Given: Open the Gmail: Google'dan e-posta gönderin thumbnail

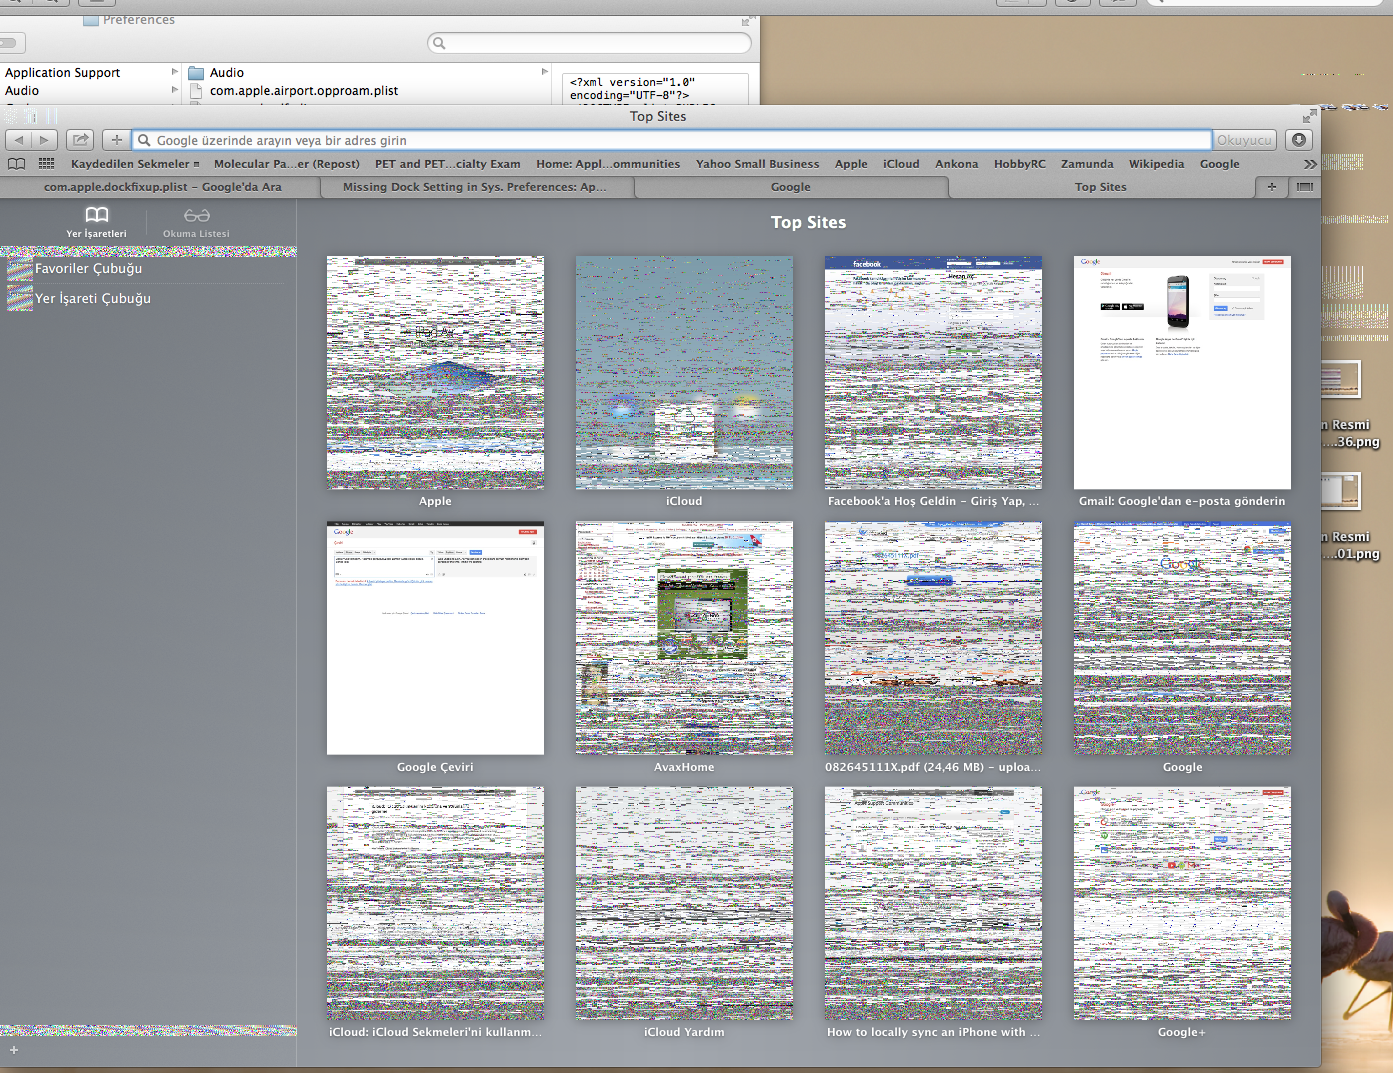Looking at the screenshot, I should (1182, 373).
